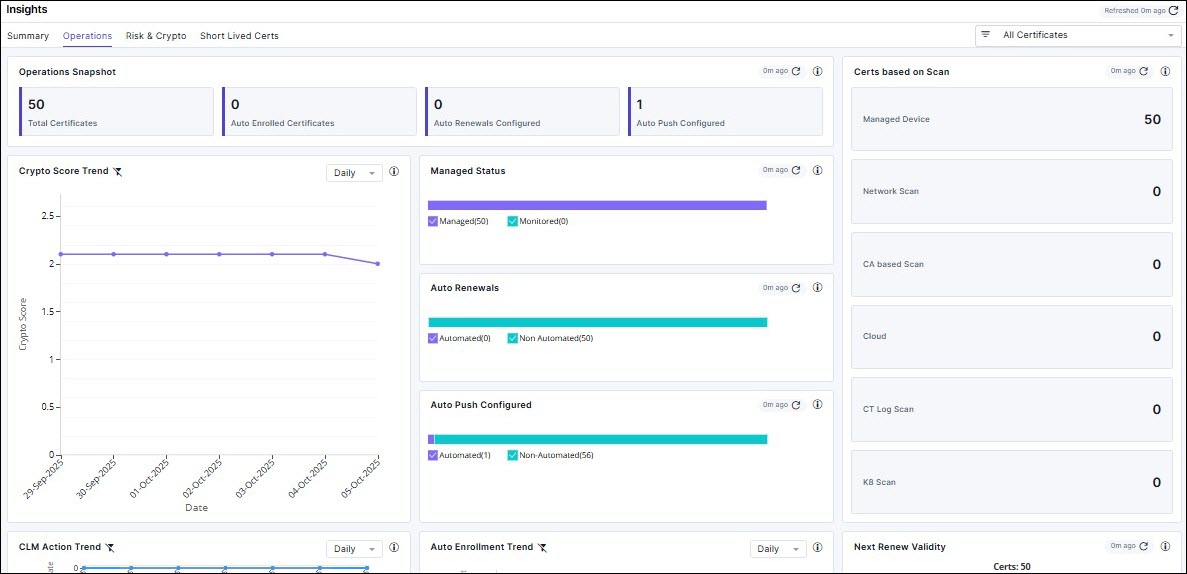The width and height of the screenshot is (1187, 574).
Task: Click the filter icon beside All Certificates
Action: pyautogui.click(x=986, y=34)
